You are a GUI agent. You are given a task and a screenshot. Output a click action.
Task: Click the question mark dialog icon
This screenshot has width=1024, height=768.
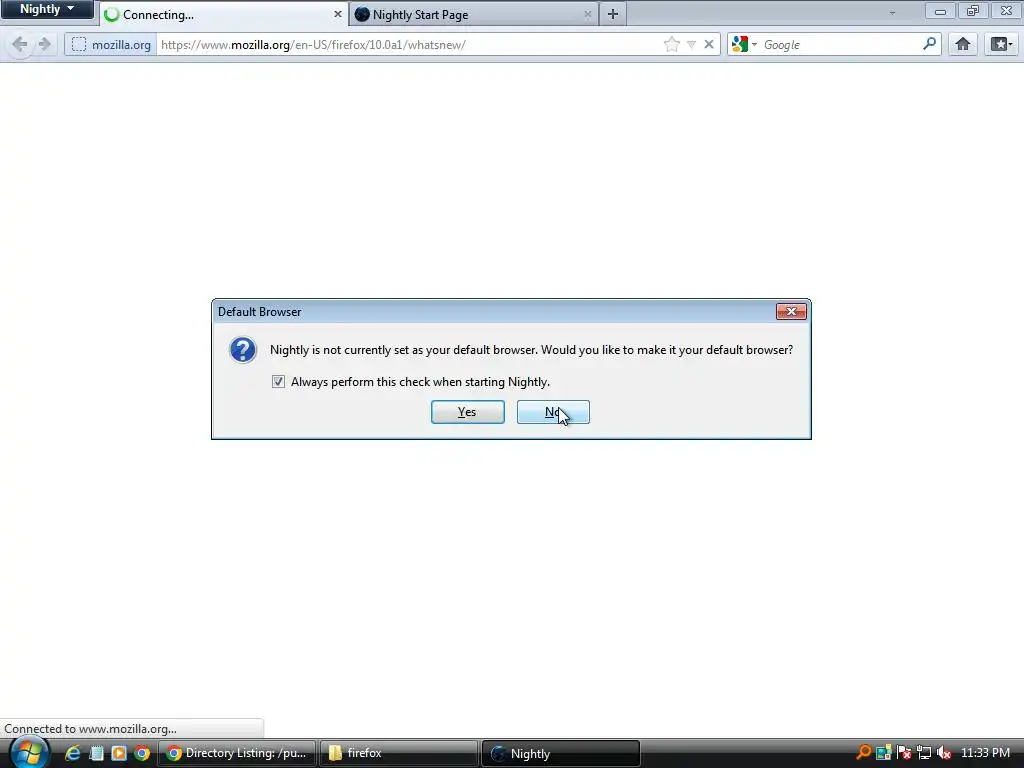click(243, 350)
